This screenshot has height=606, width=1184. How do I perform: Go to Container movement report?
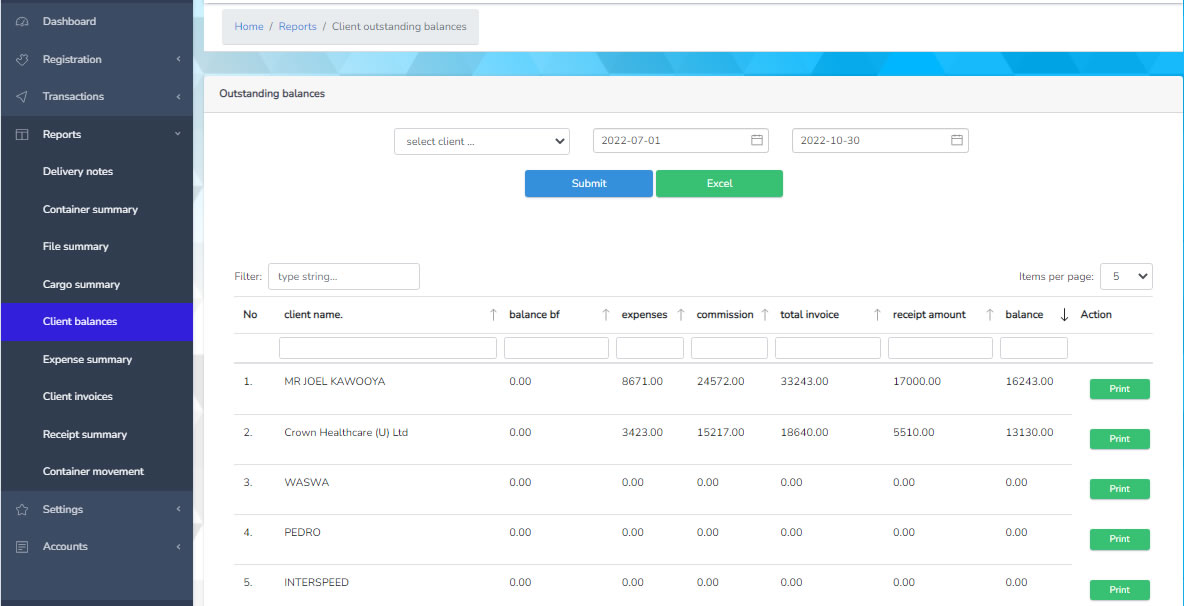[93, 472]
